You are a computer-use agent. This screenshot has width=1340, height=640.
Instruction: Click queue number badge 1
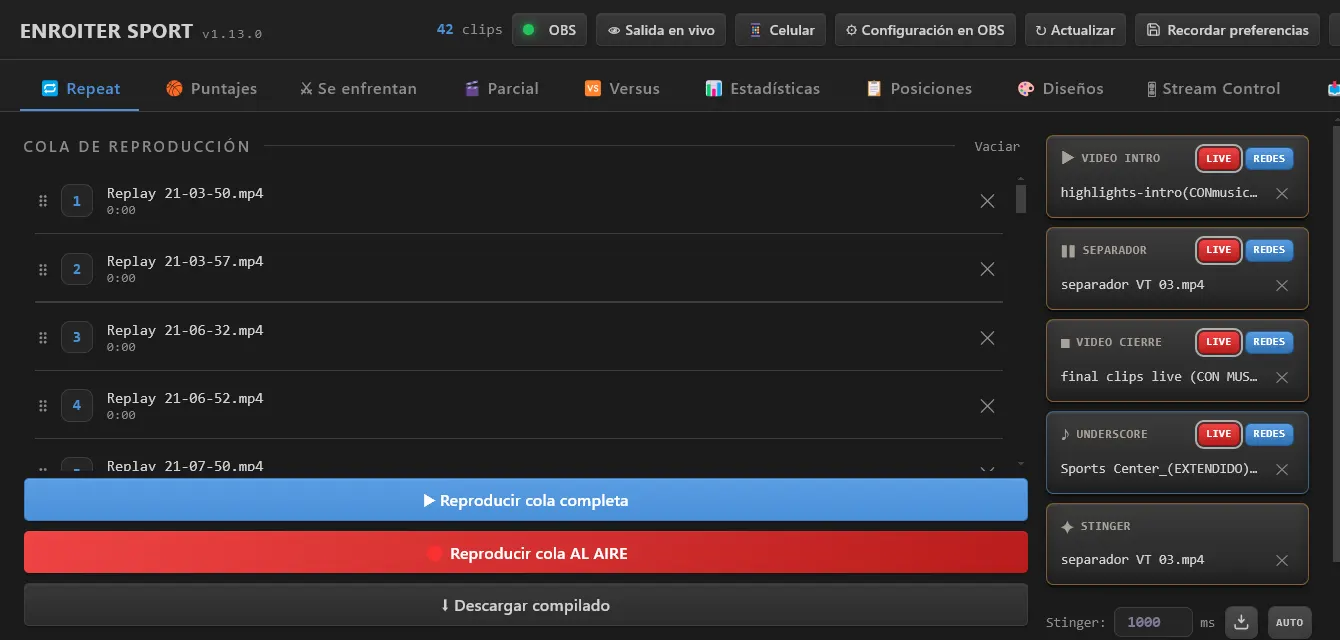77,201
